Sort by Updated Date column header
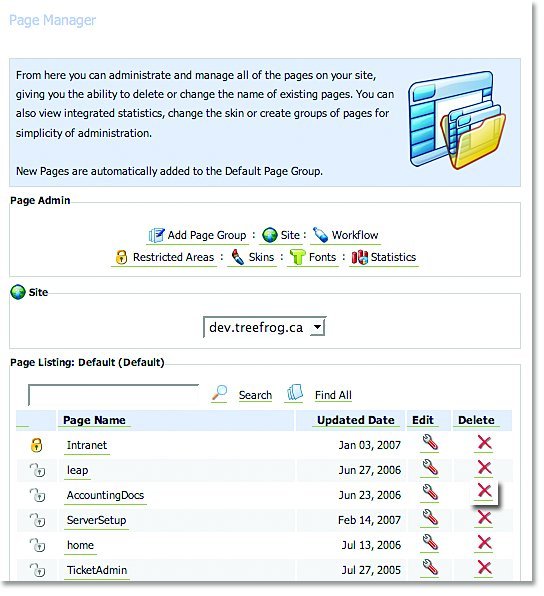 point(356,420)
